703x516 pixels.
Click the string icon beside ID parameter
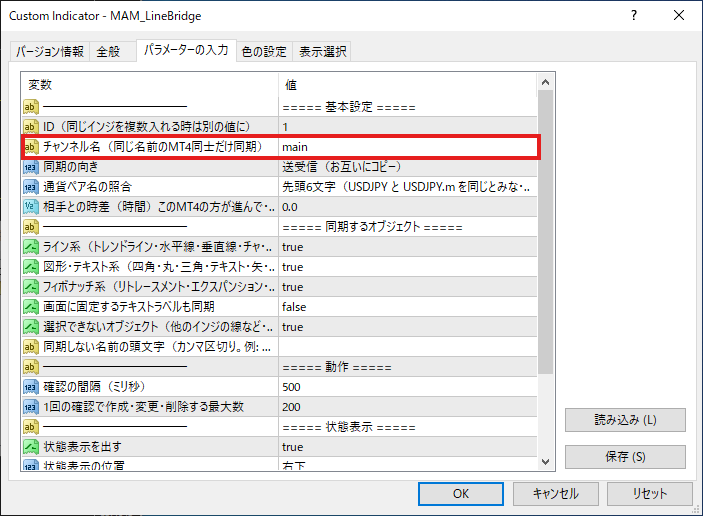click(31, 127)
